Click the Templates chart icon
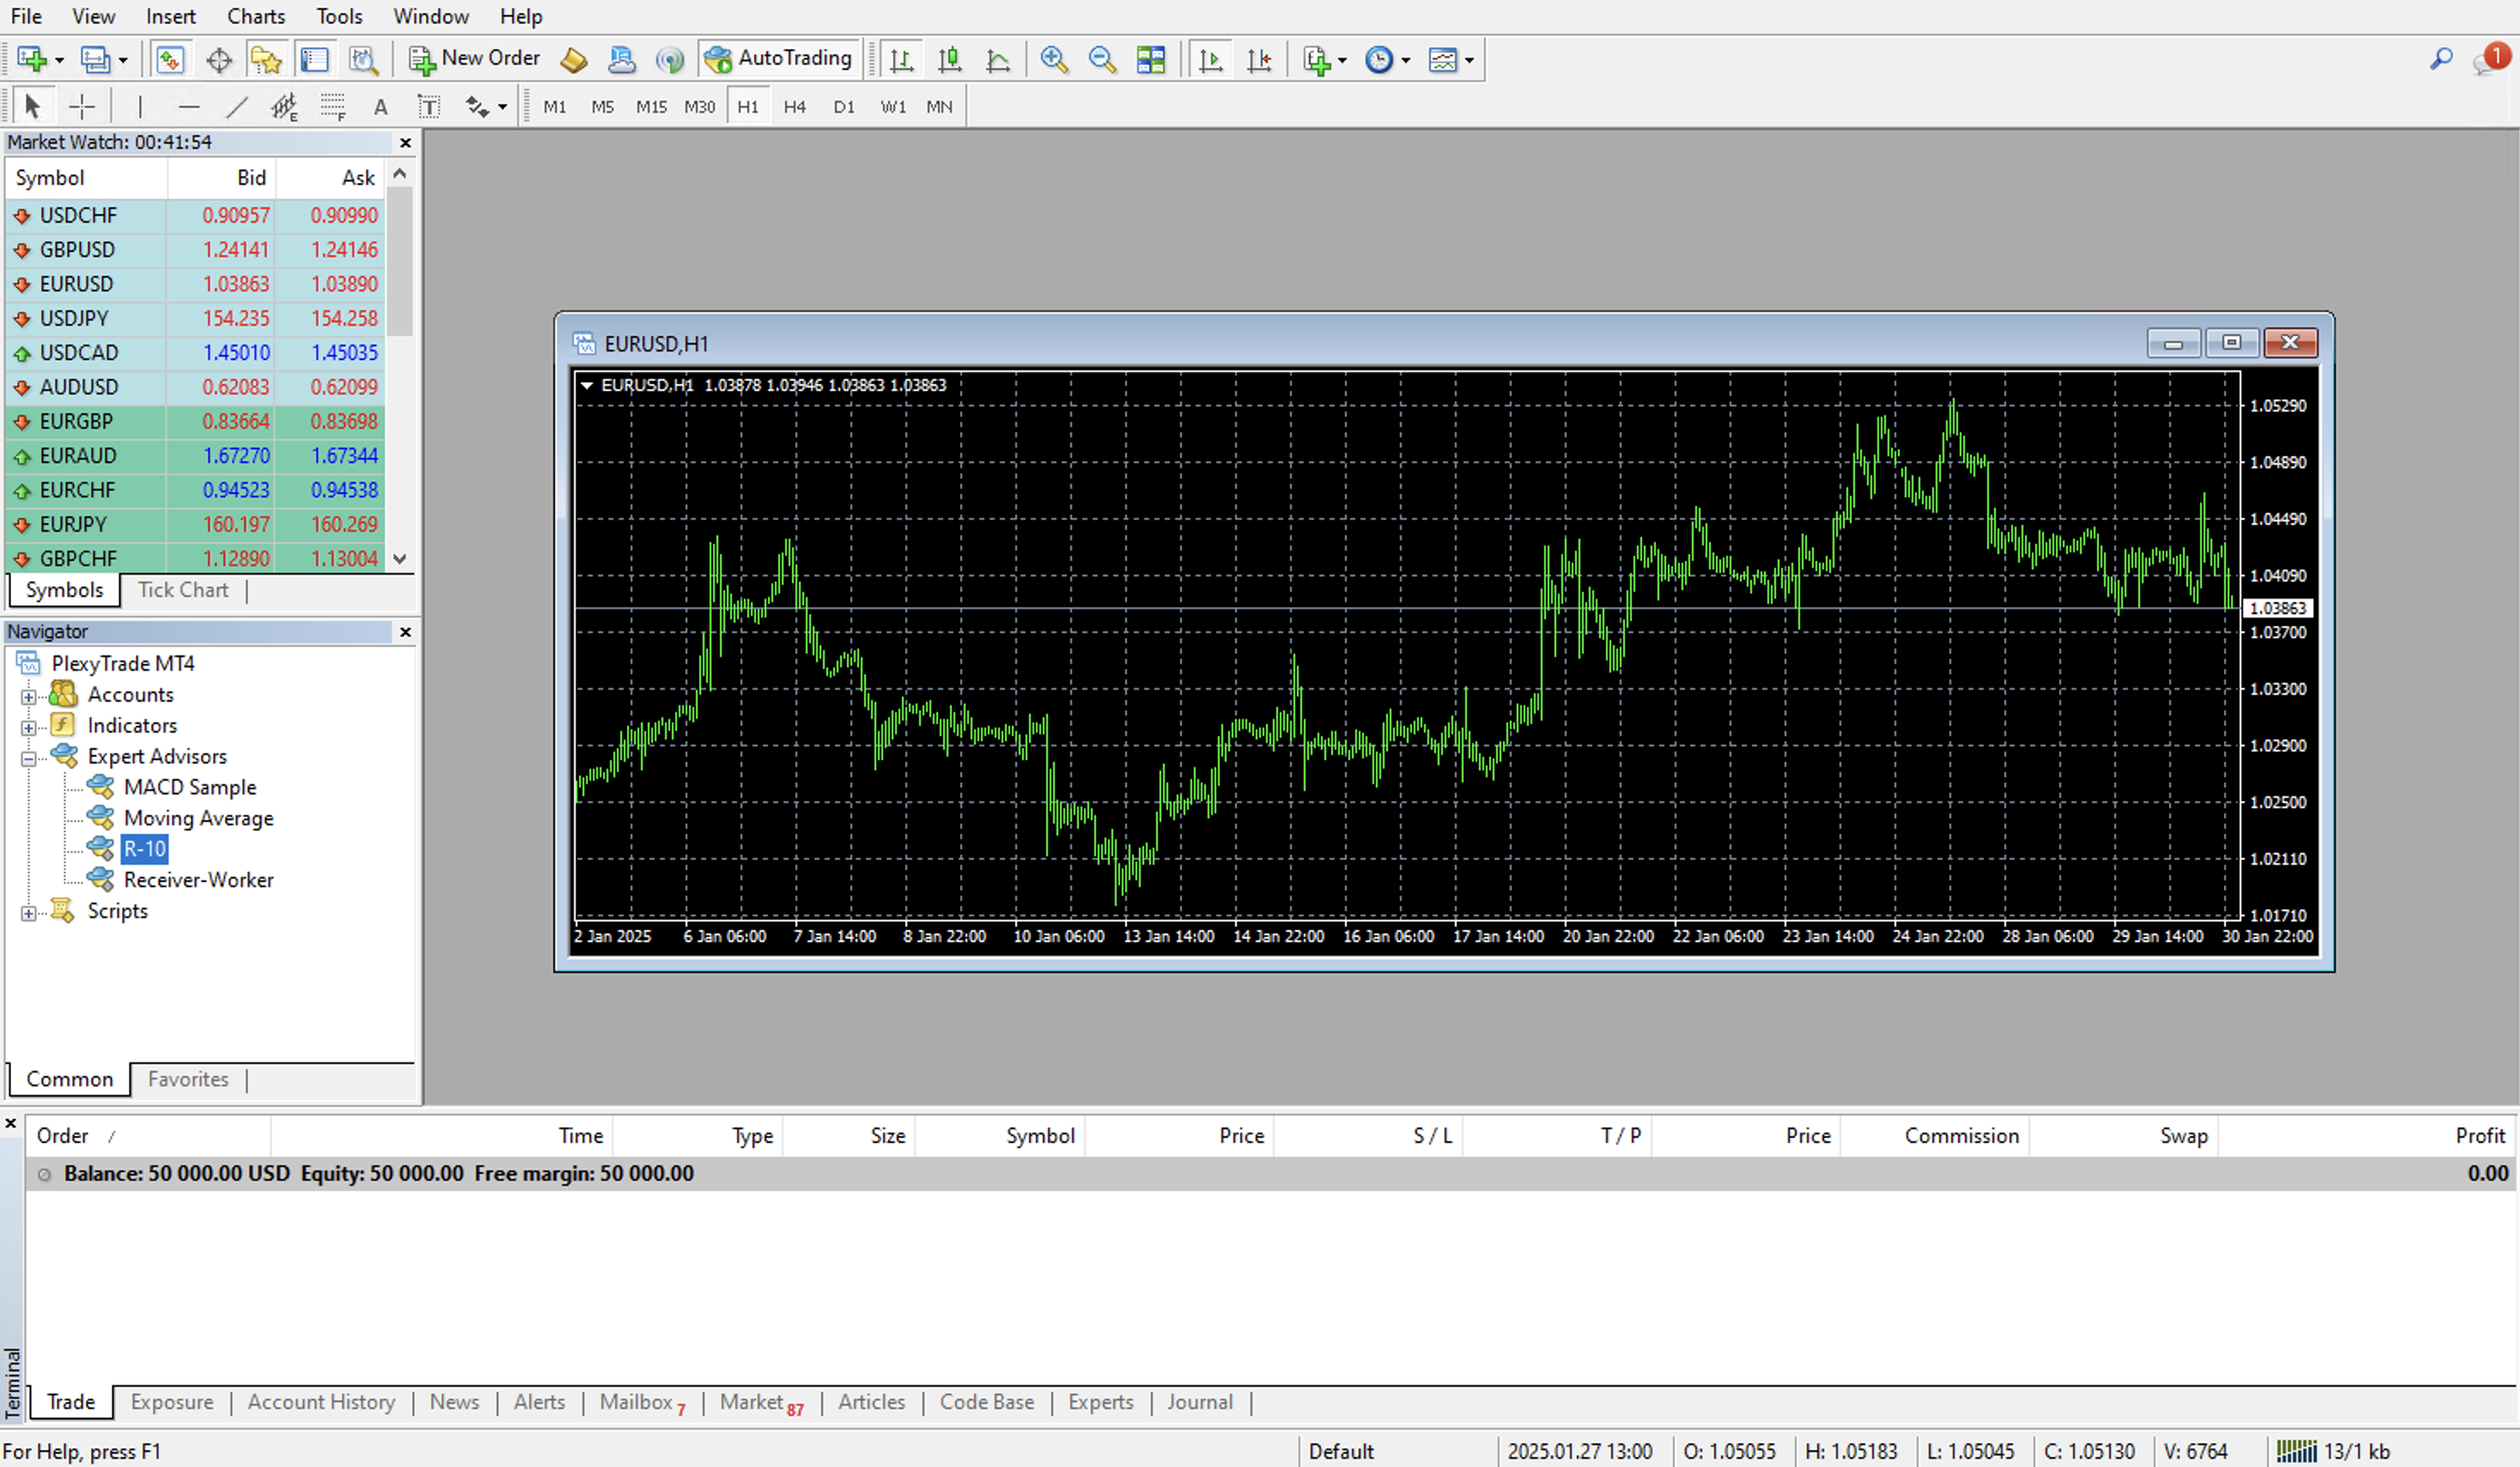The height and width of the screenshot is (1467, 2520). coord(1443,60)
